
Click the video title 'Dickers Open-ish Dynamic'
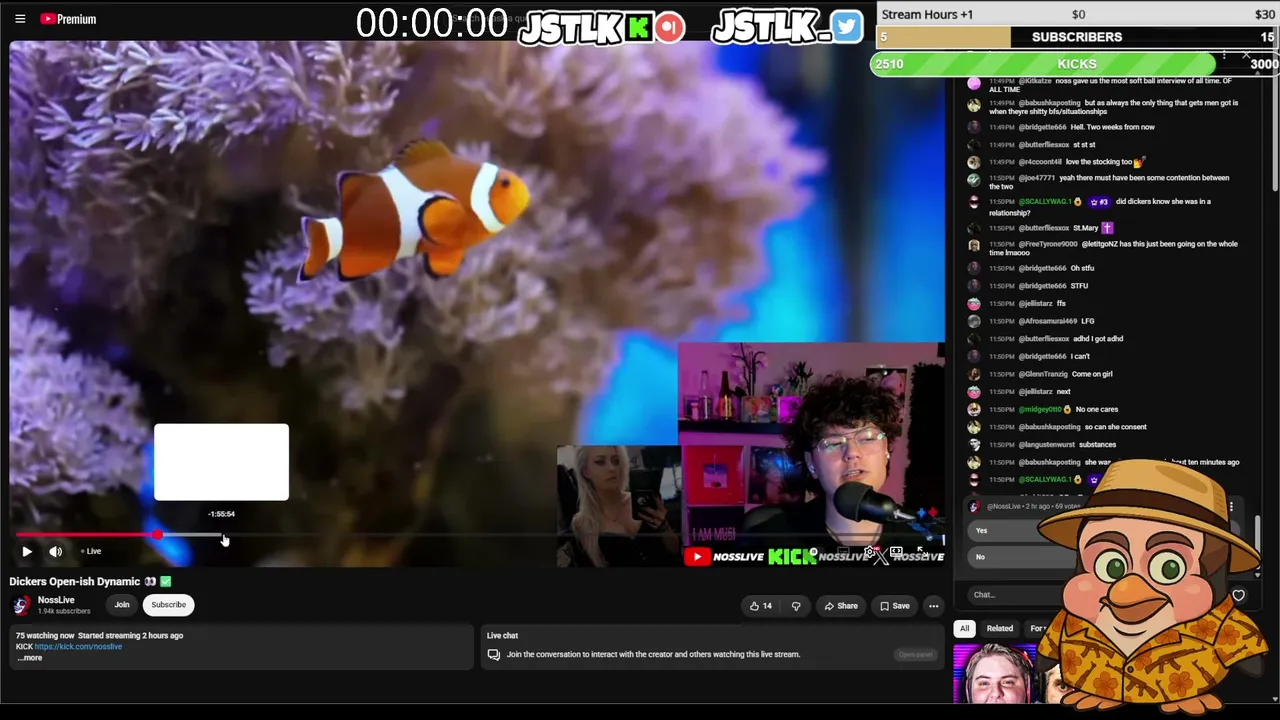coord(74,581)
